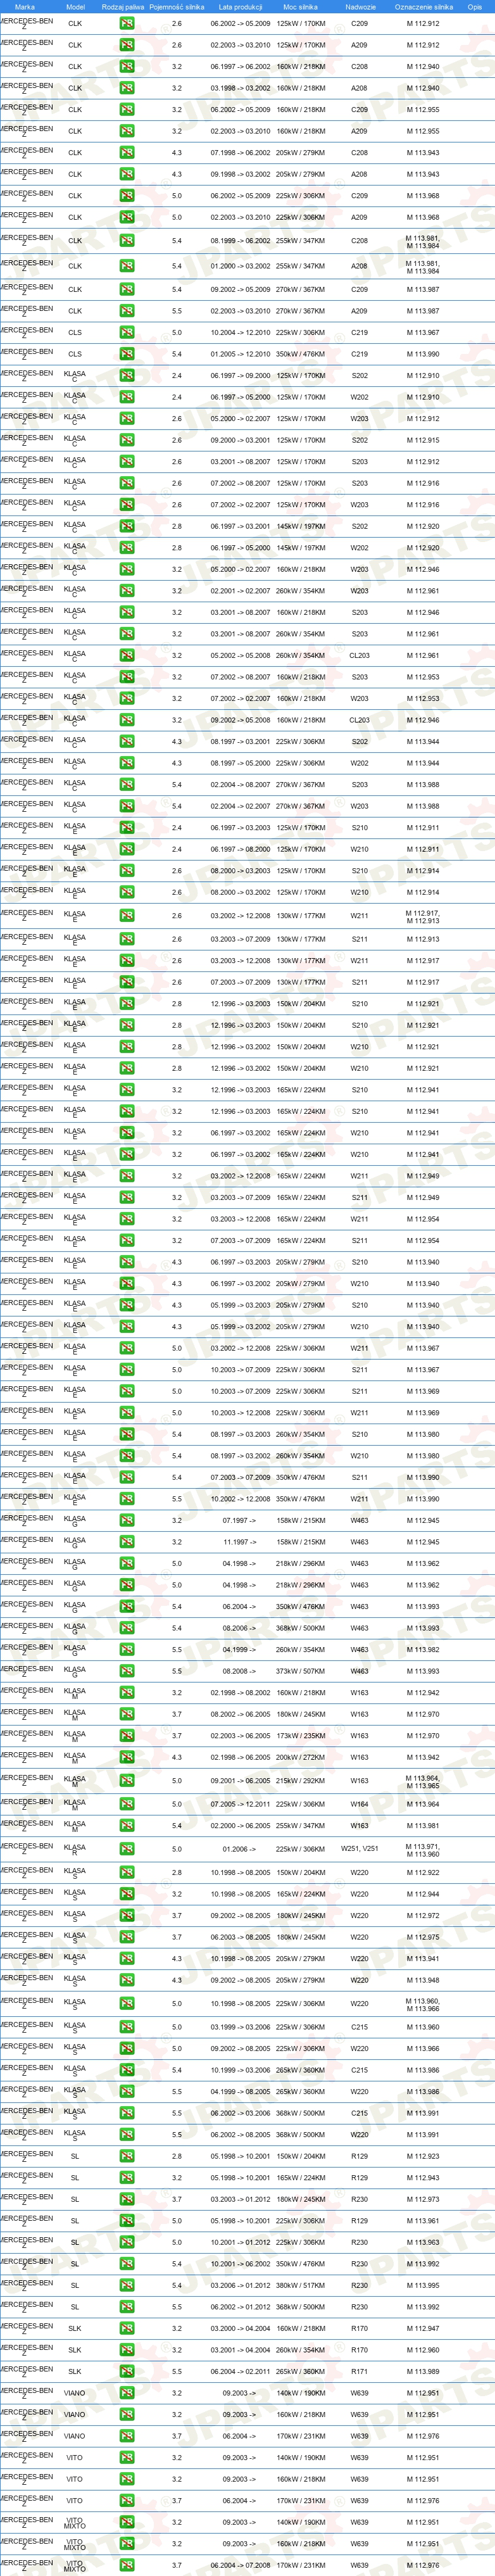495x2576 pixels.
Task: Click fuel icon in SL 3.7 M 112.973 row
Action: click(x=127, y=2200)
